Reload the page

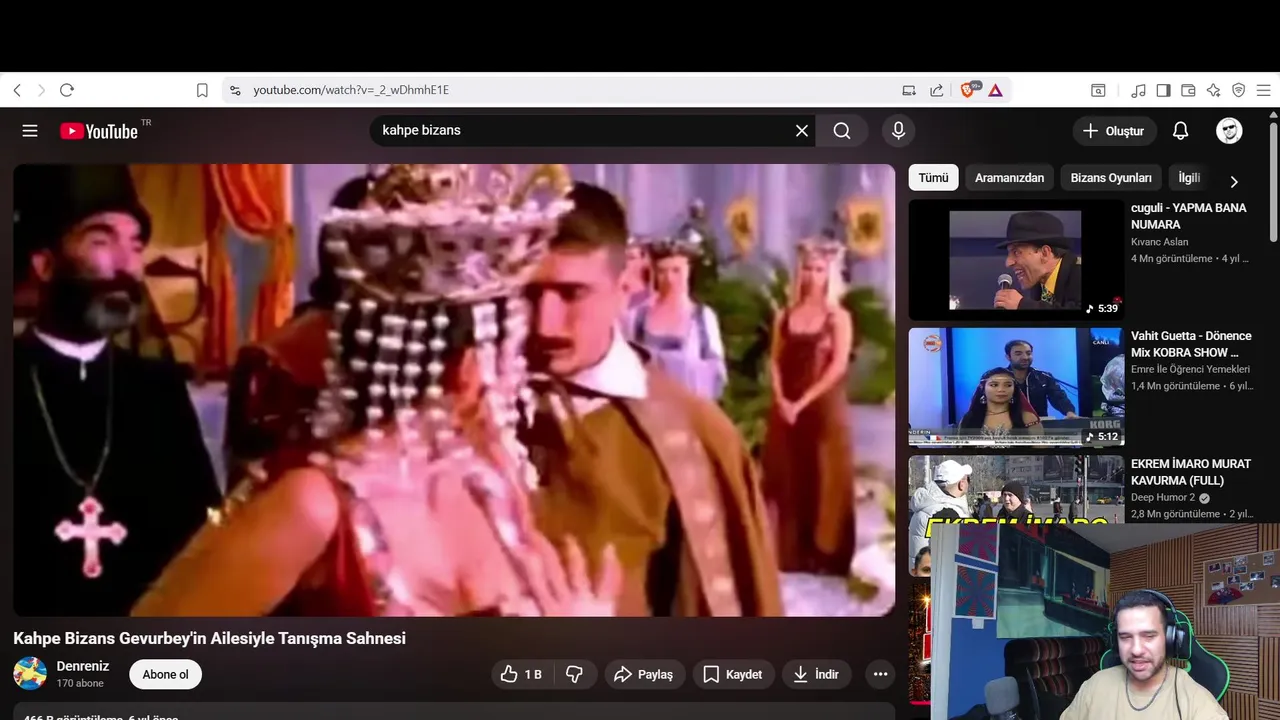coord(67,90)
